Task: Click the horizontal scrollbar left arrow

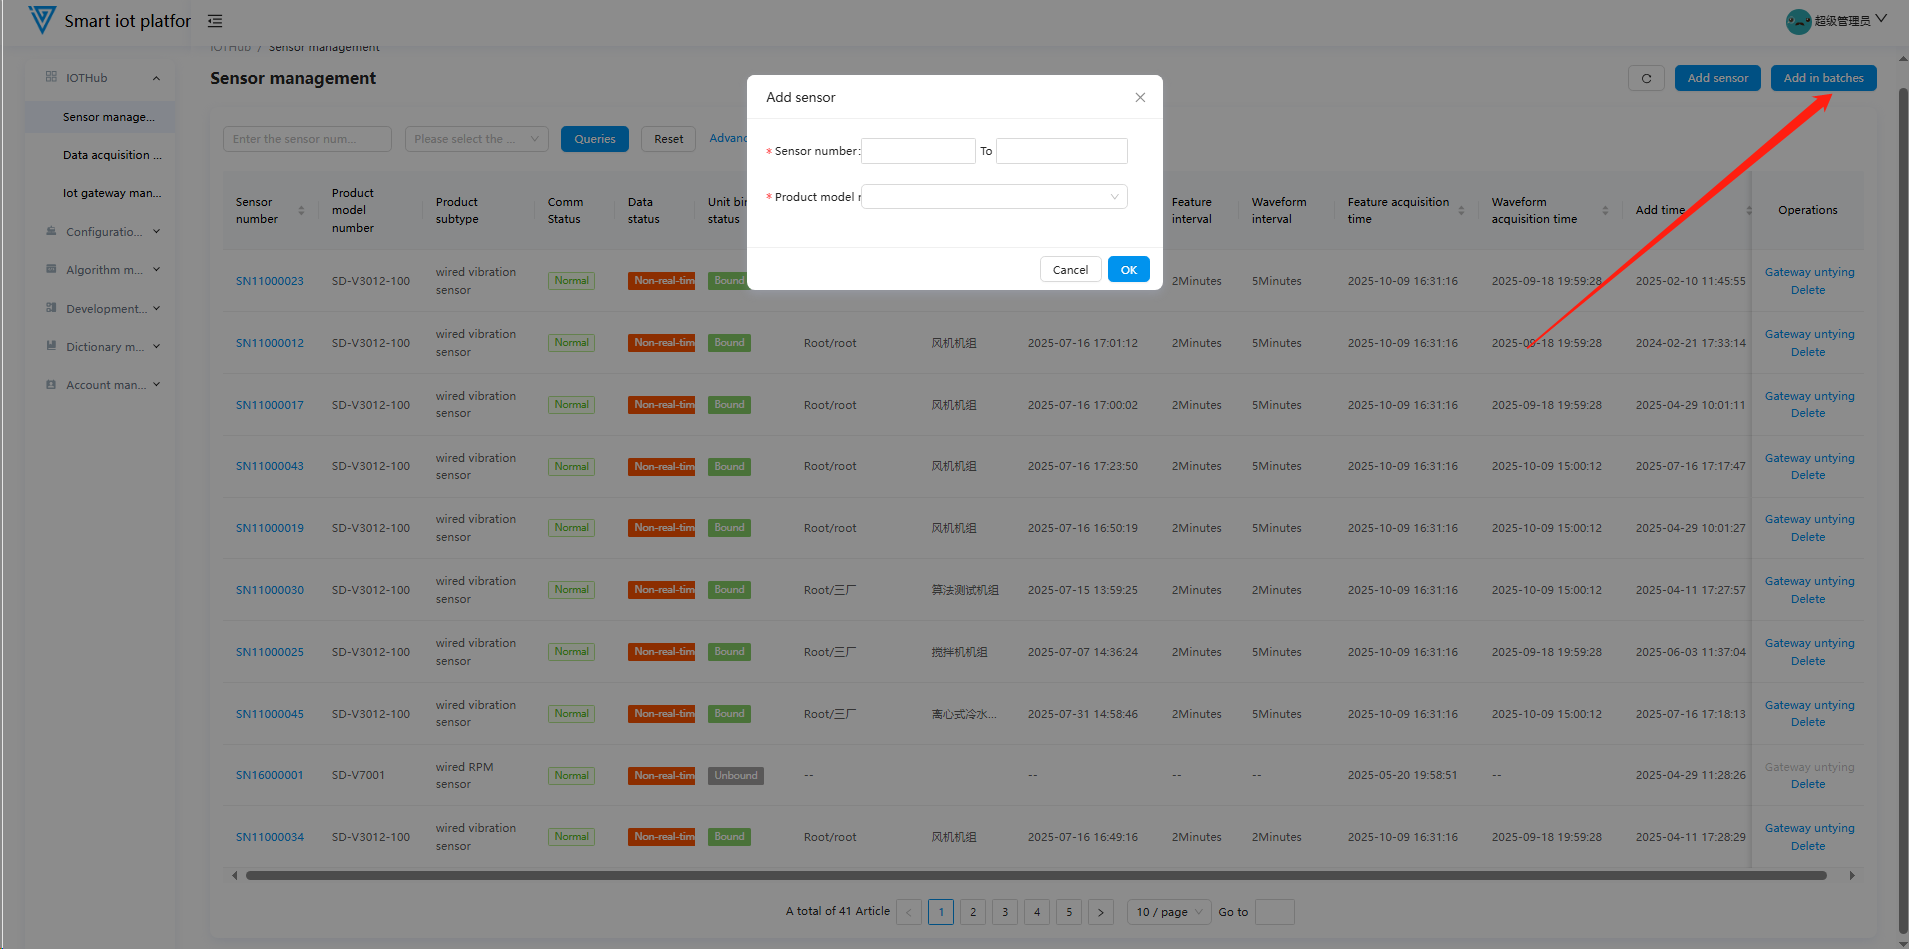Action: click(x=235, y=875)
